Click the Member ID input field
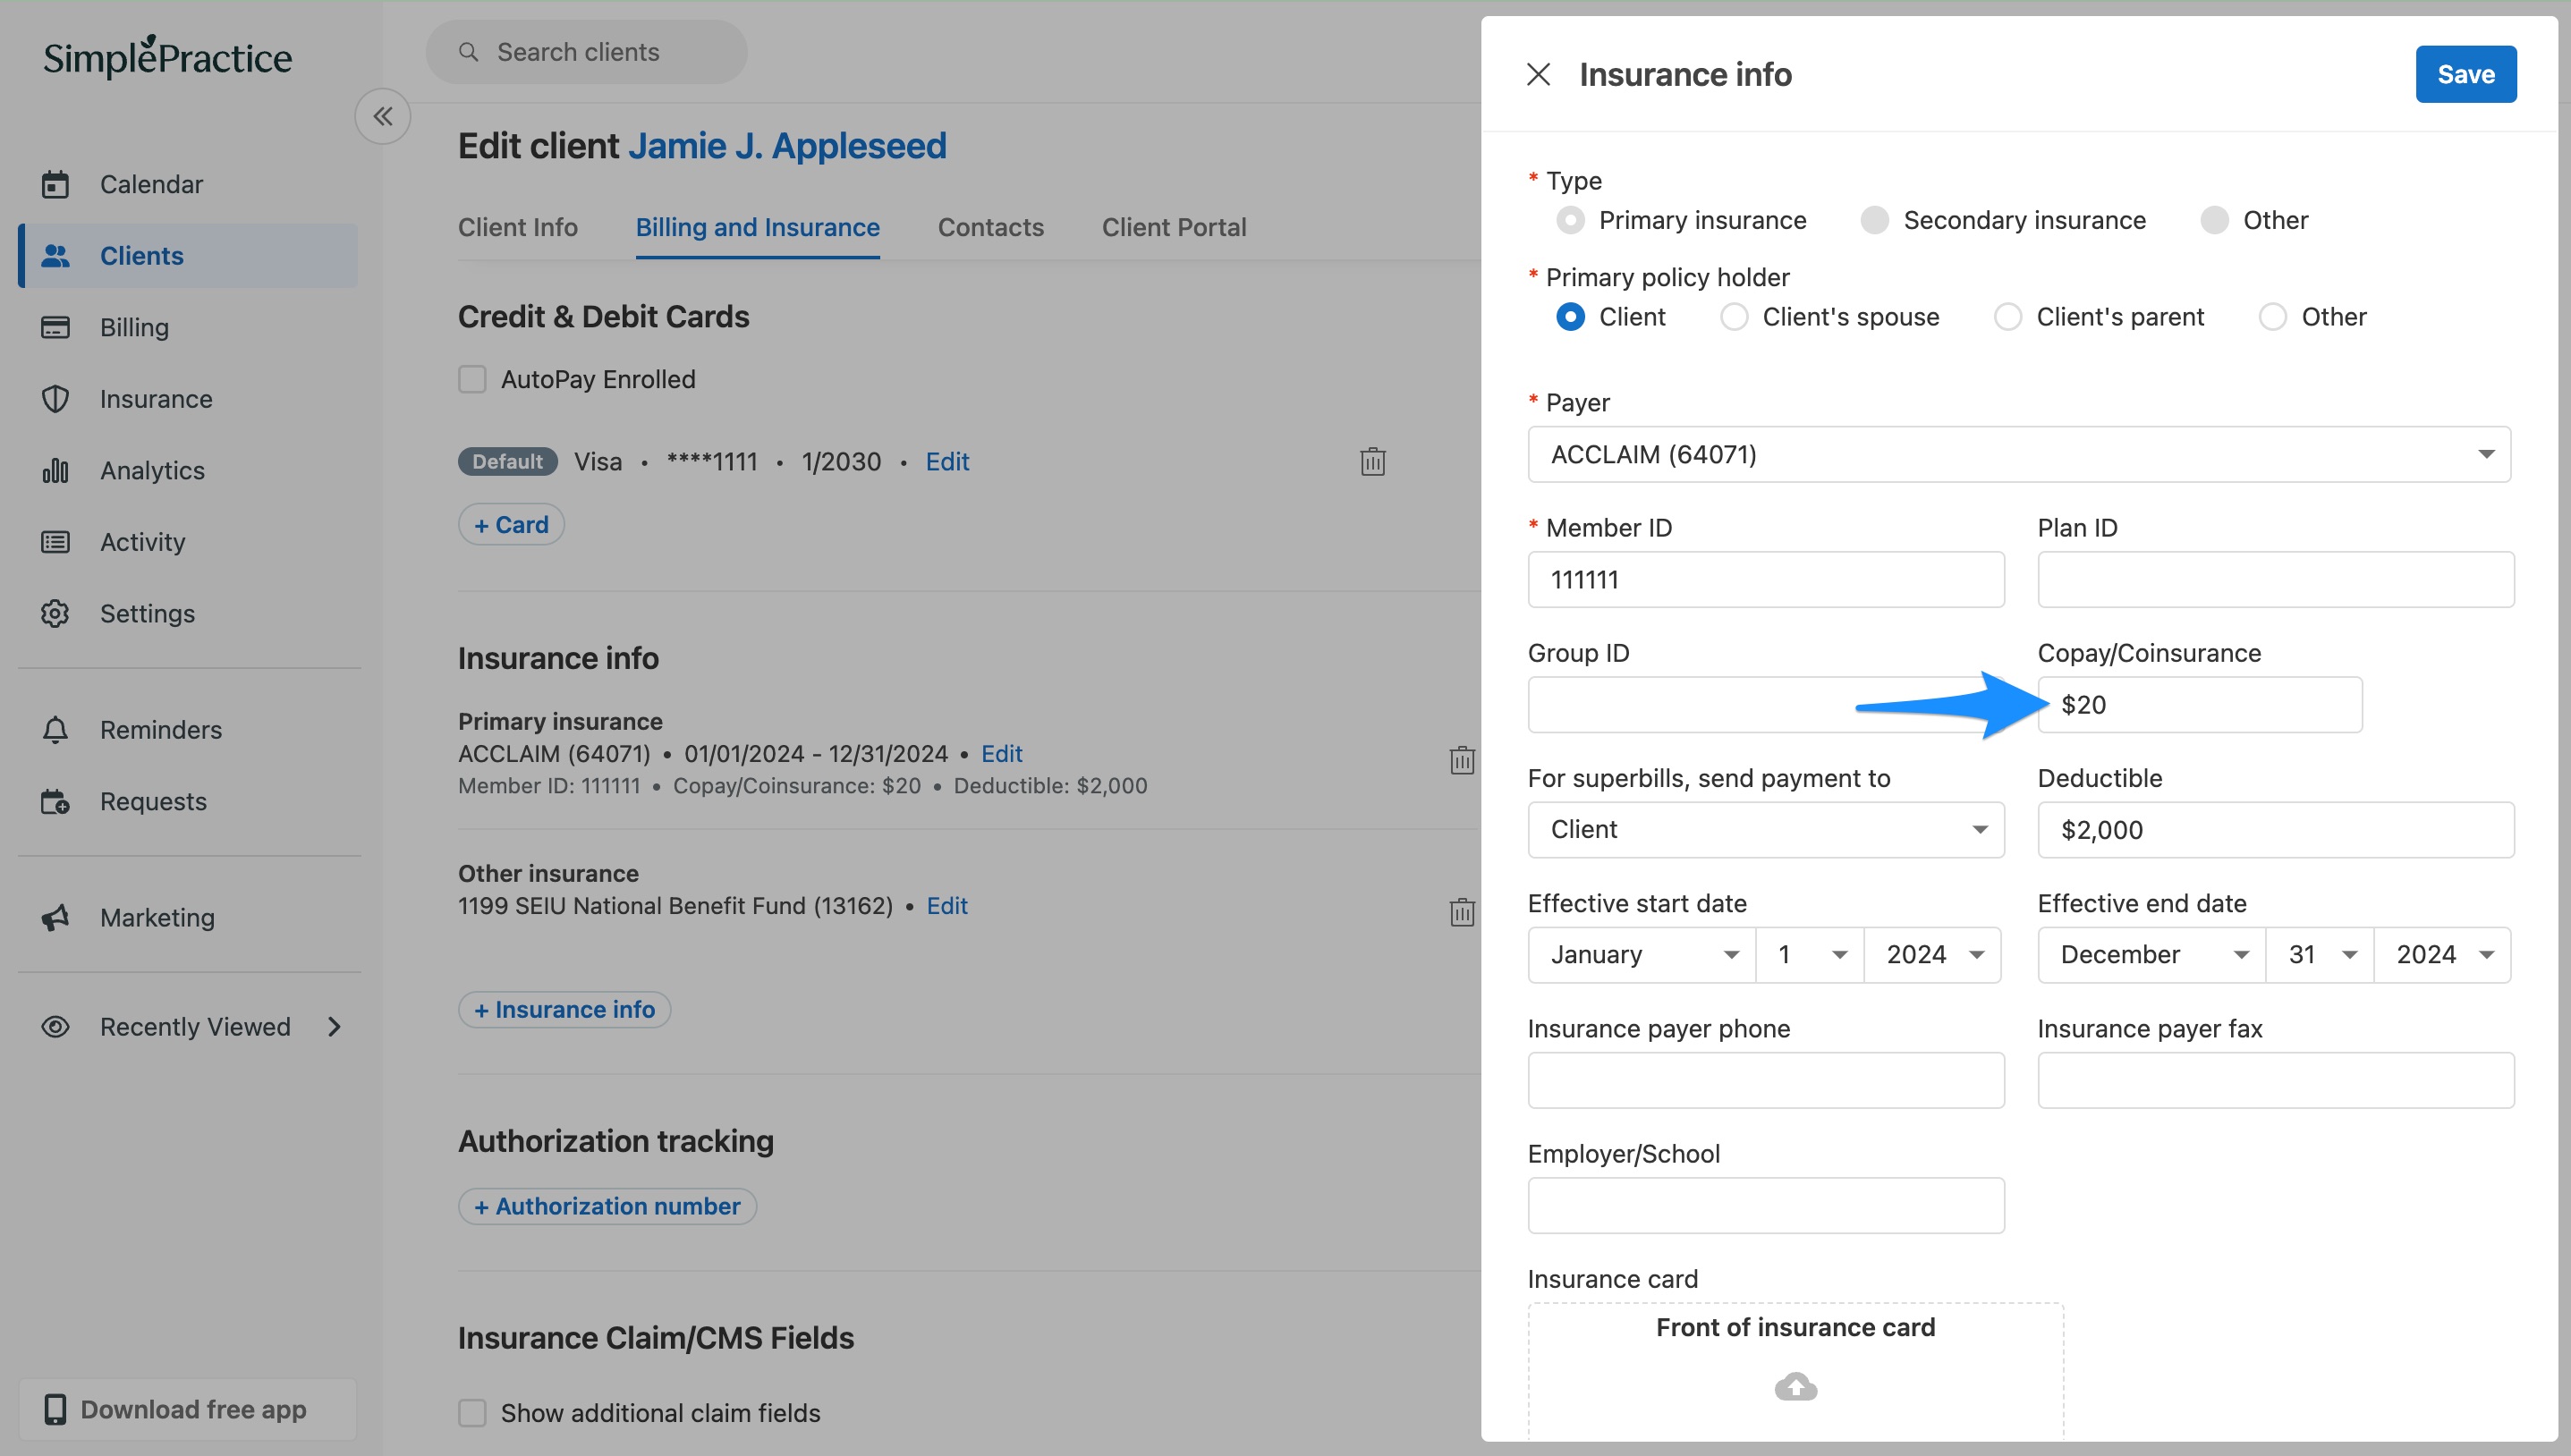Screen dimensions: 2571x1456 point(1765,579)
